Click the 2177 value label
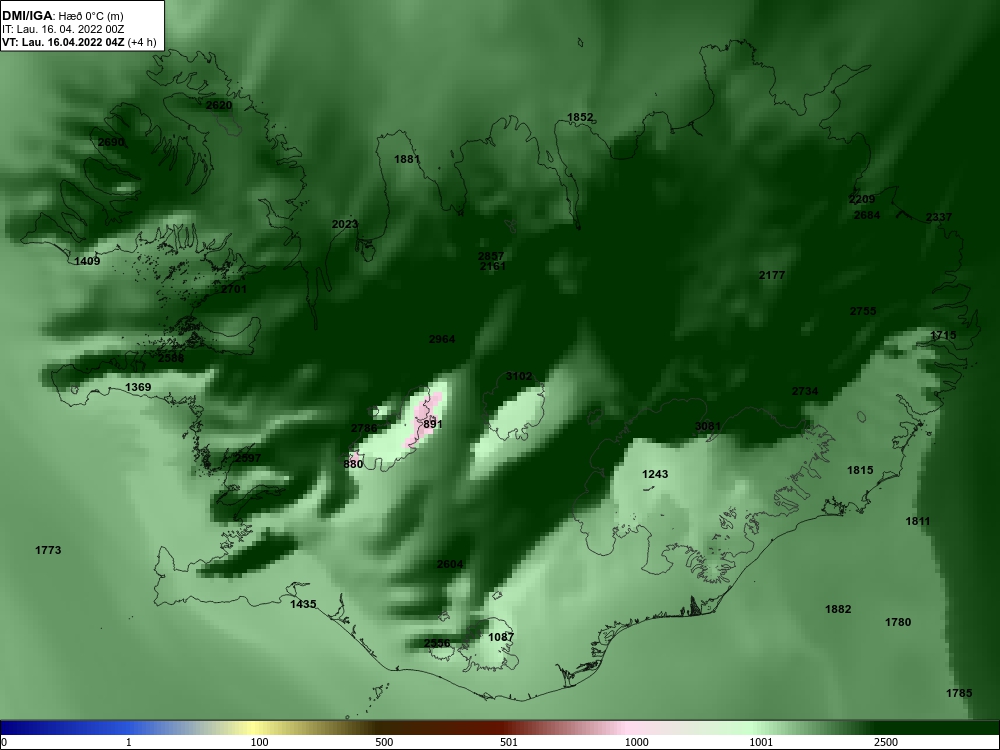The height and width of the screenshot is (750, 1000). click(772, 275)
